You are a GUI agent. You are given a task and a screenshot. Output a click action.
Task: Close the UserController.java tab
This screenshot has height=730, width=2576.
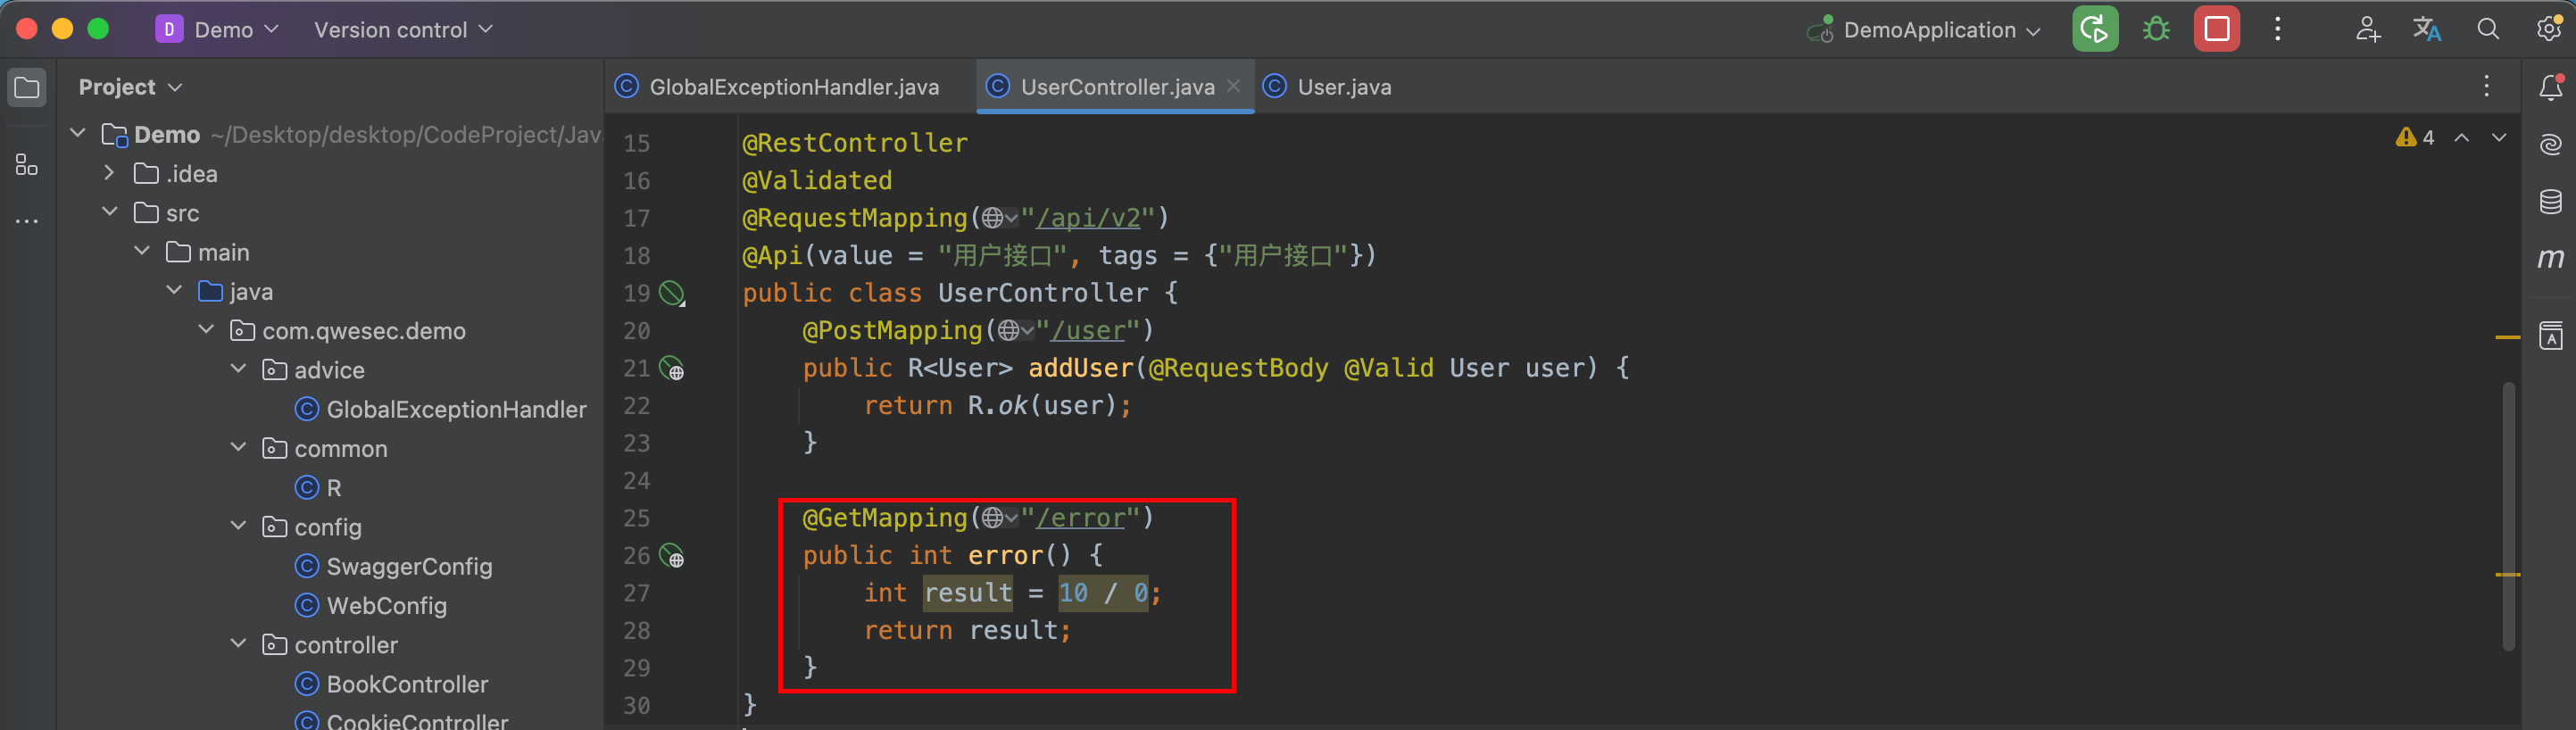1234,86
